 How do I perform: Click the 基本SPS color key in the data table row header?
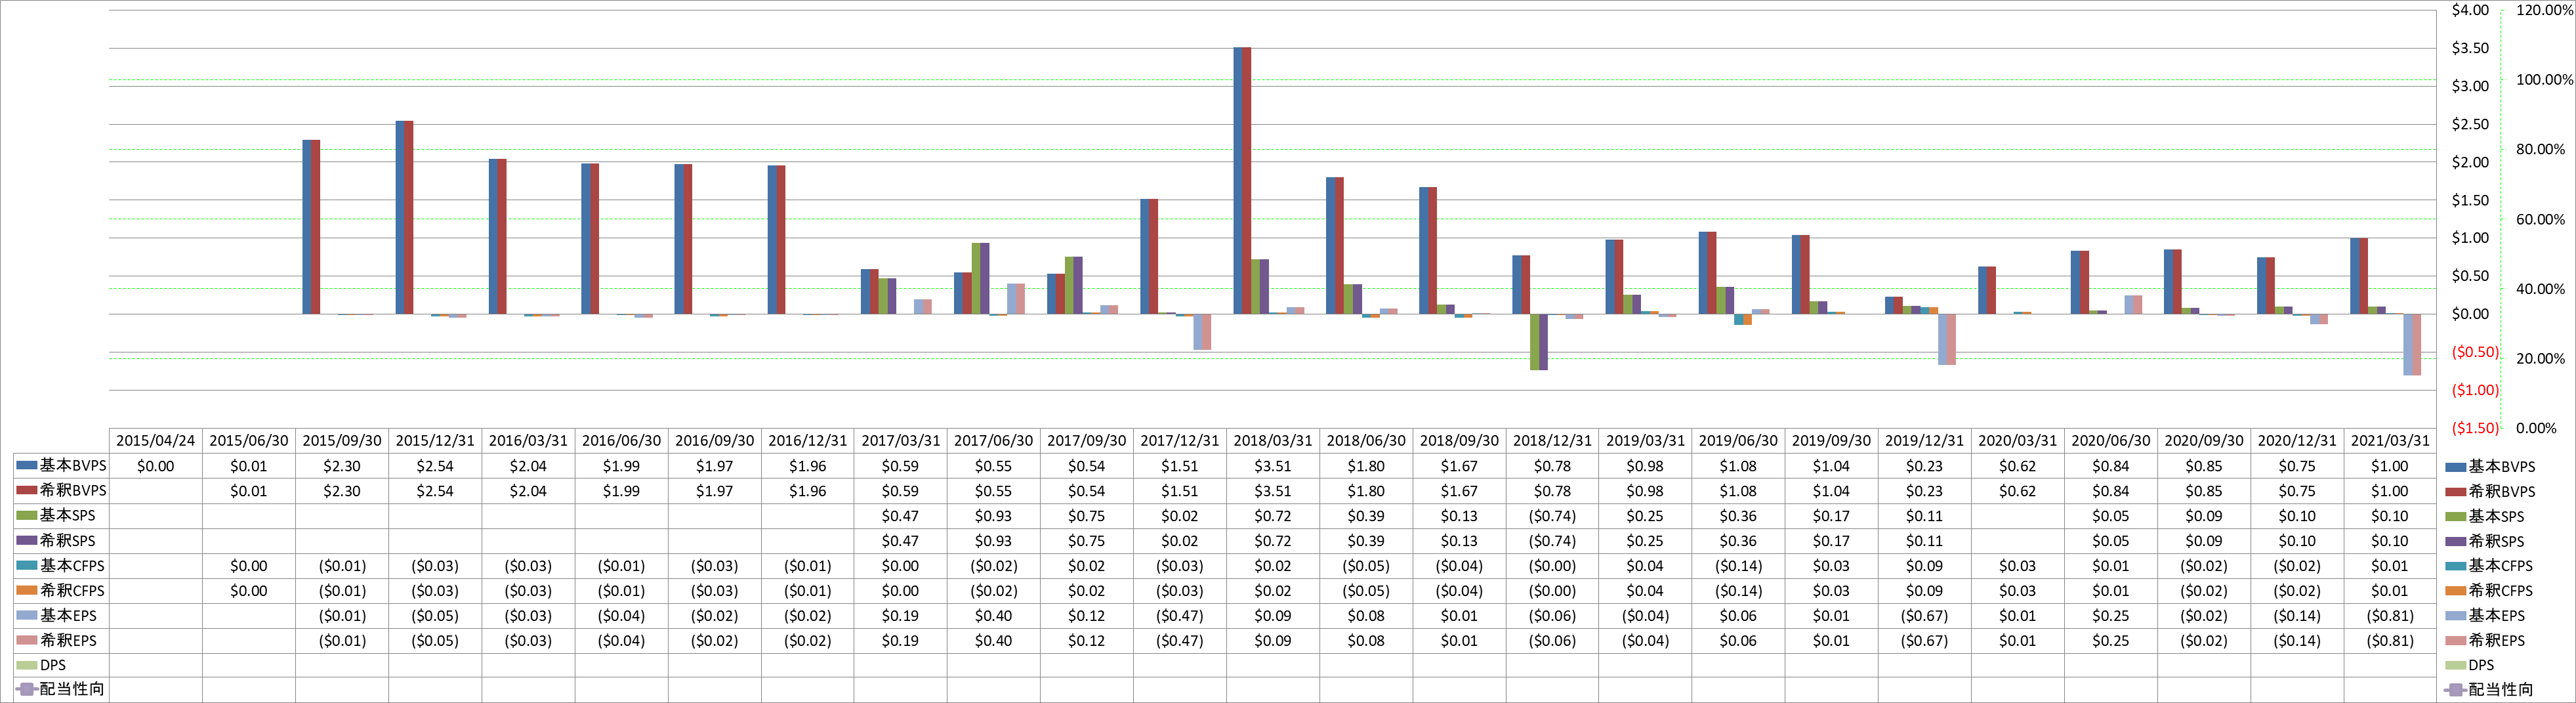click(x=27, y=515)
